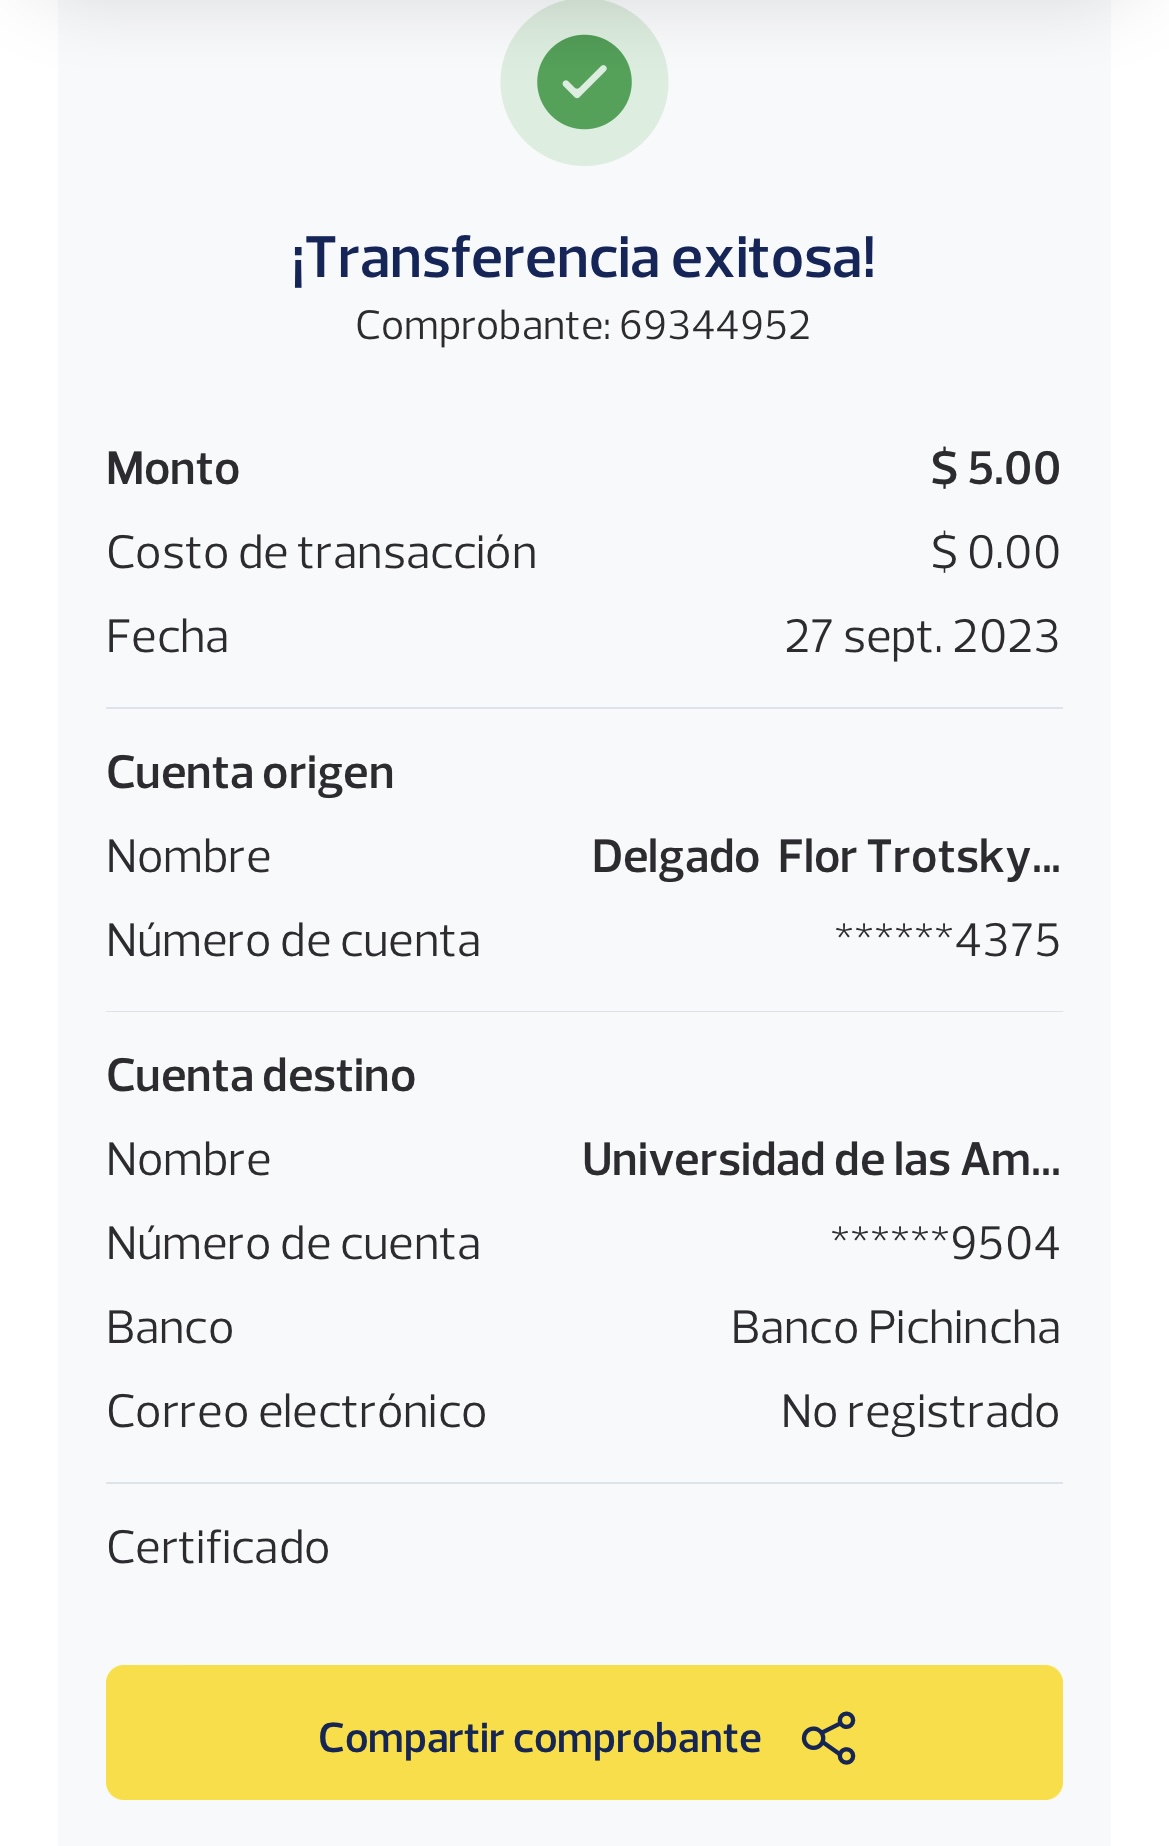Tap the truncated Universidad de las Am name
1169x1846 pixels.
820,1160
